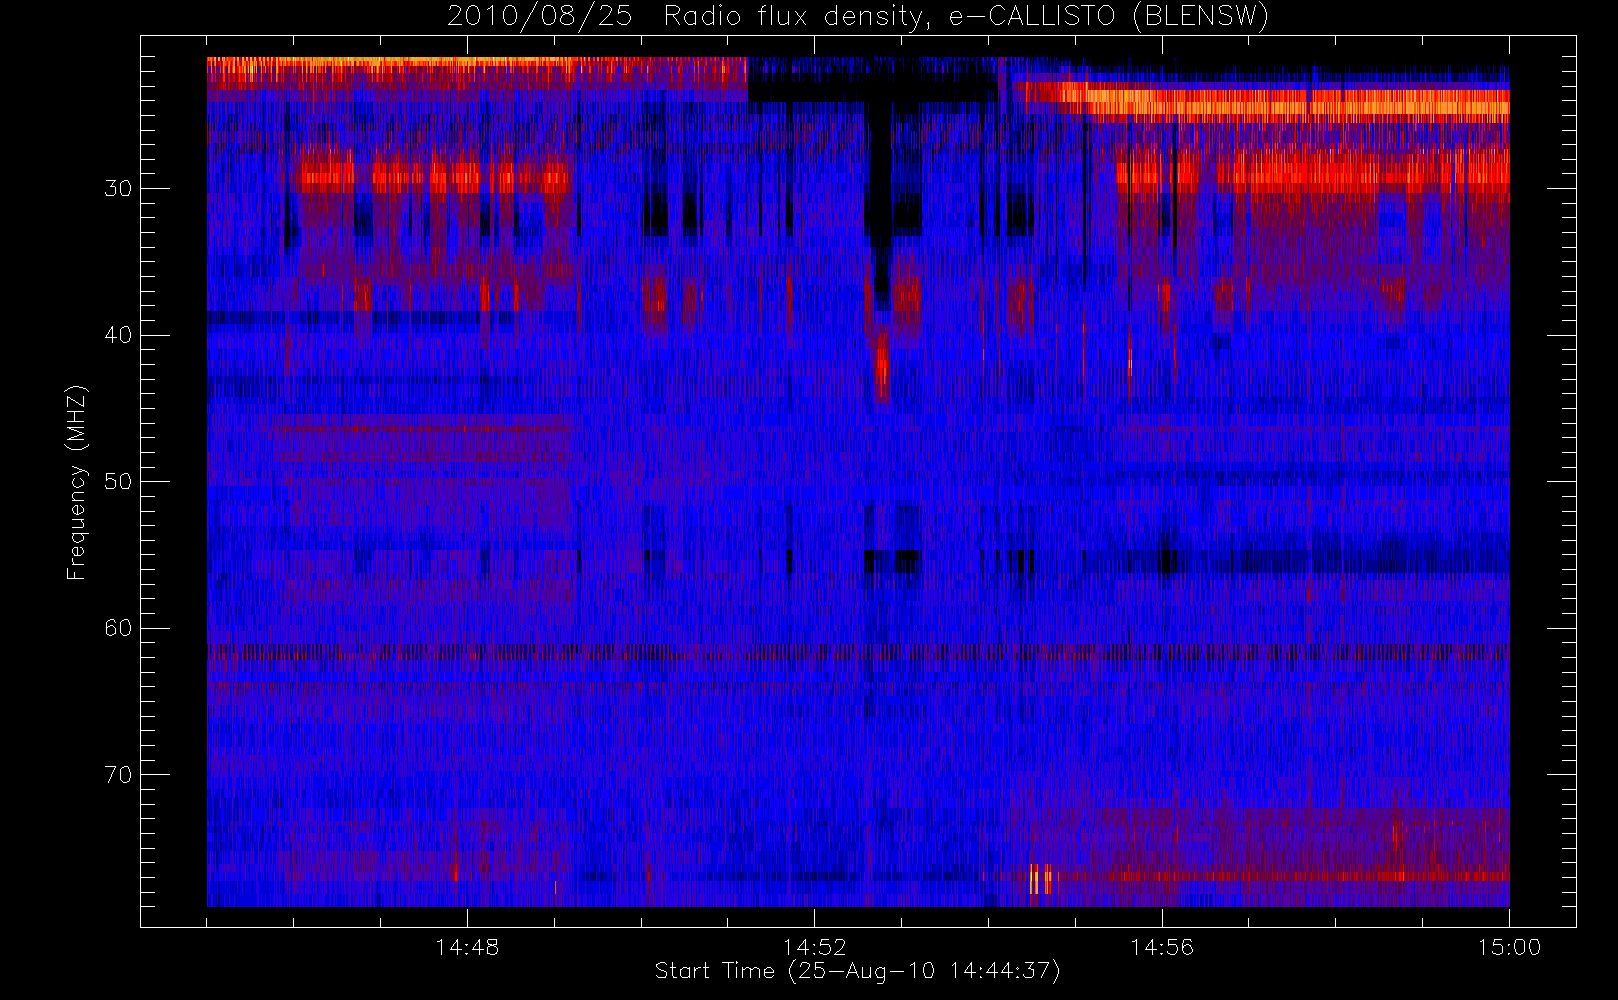
Task: Select the 14:48 time tick label
Action: tap(467, 947)
